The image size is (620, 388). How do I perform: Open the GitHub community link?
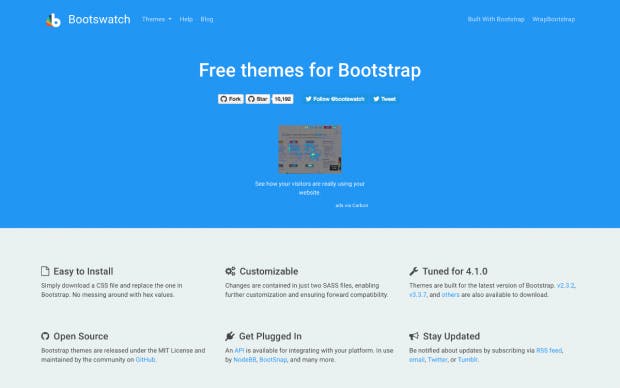(x=145, y=360)
